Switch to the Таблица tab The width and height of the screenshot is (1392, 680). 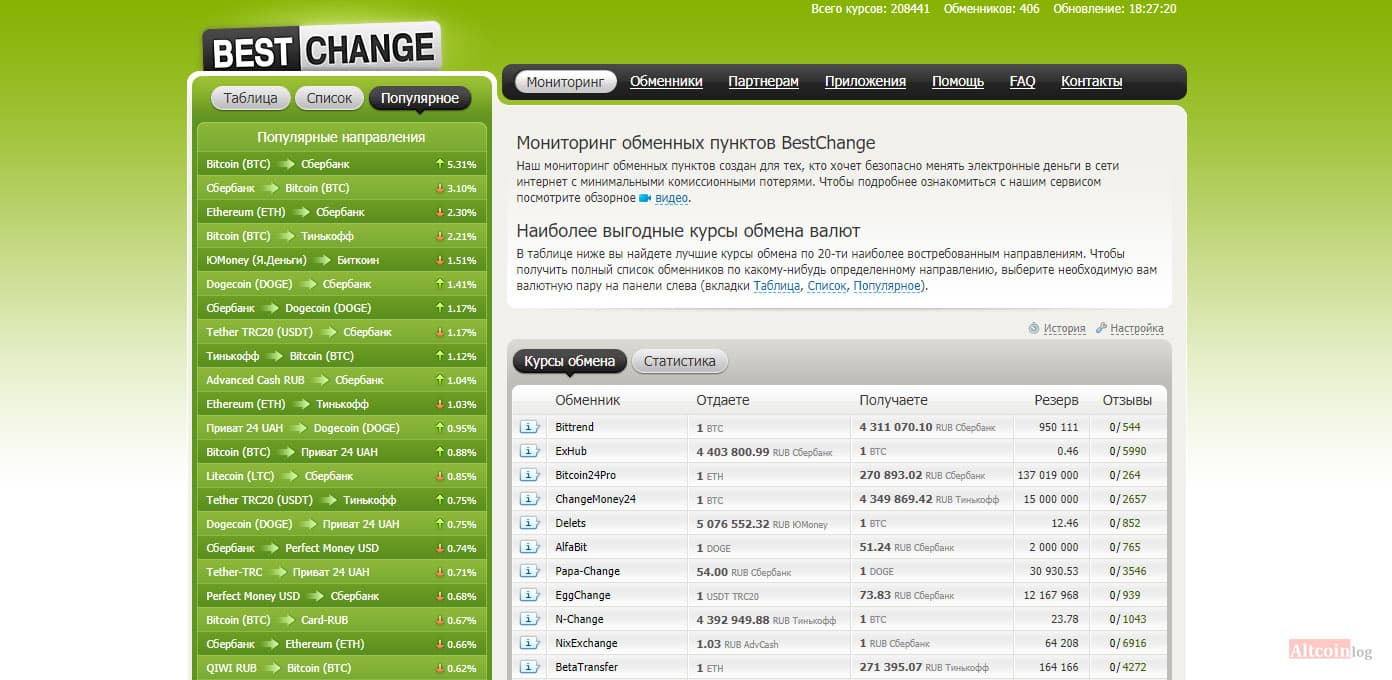(250, 98)
